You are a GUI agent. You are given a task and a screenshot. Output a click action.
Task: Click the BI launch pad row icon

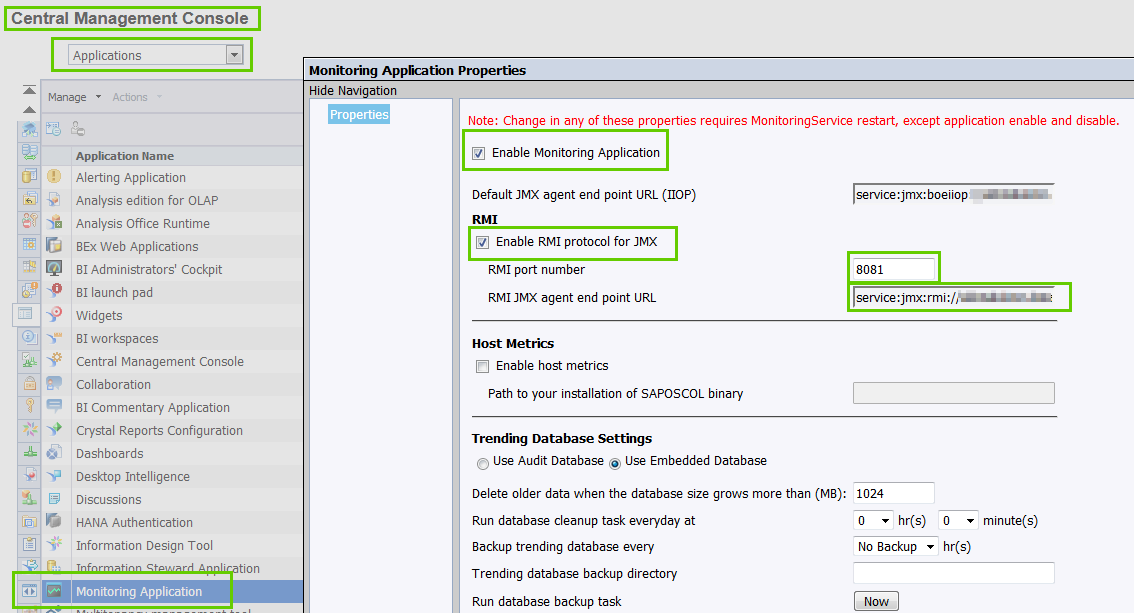pyautogui.click(x=54, y=291)
